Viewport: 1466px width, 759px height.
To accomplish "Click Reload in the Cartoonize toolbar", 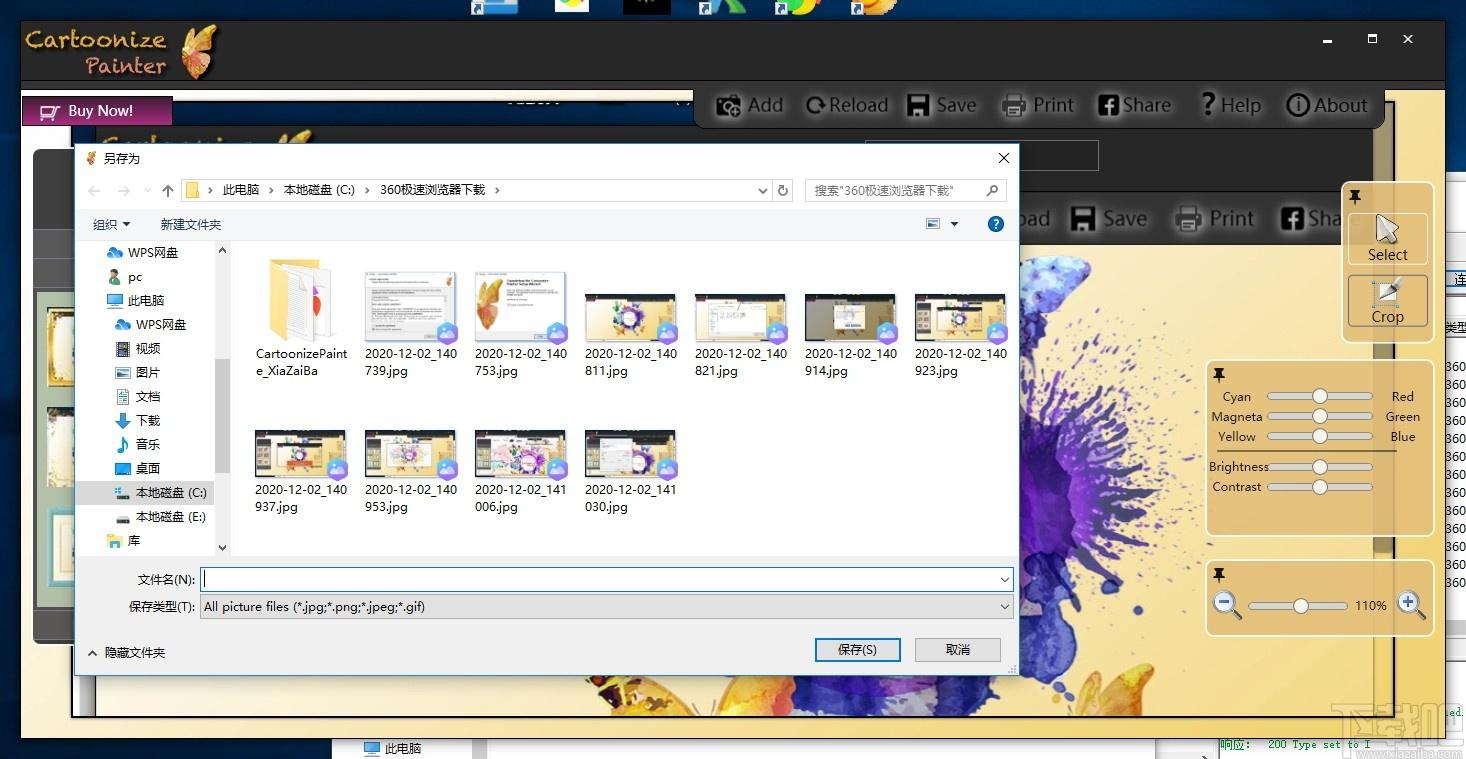I will click(x=846, y=105).
